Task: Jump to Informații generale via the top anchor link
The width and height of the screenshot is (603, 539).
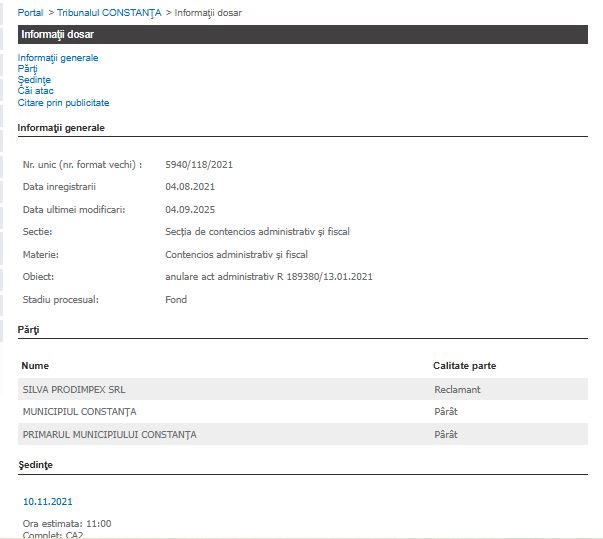Action: coord(58,58)
